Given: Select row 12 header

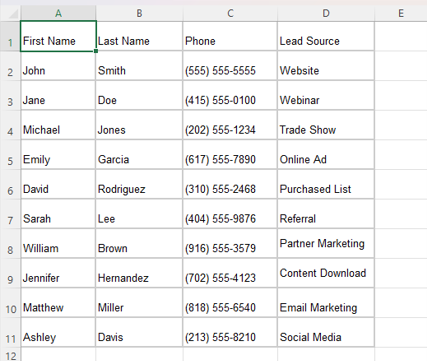Looking at the screenshot, I should tap(10, 355).
